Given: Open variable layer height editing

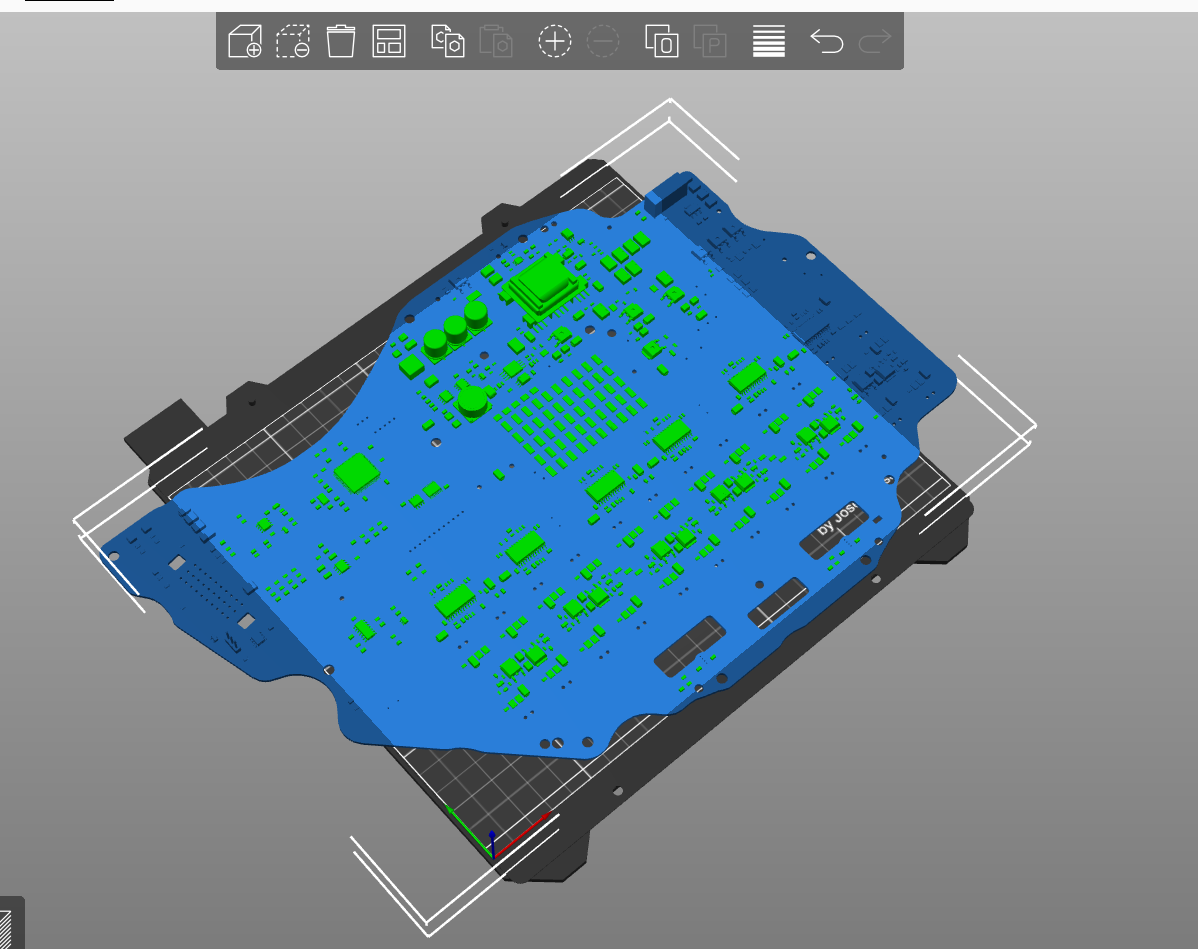Looking at the screenshot, I should 768,41.
